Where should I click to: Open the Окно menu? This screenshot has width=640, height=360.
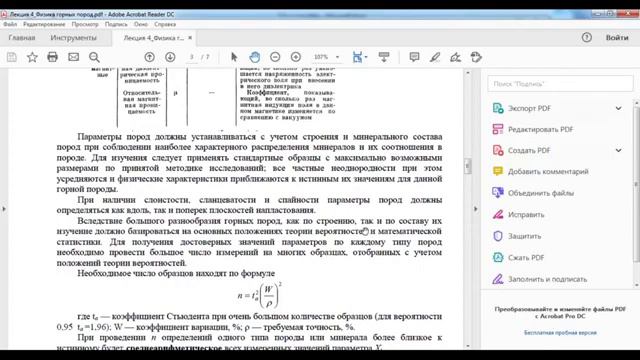[141, 24]
